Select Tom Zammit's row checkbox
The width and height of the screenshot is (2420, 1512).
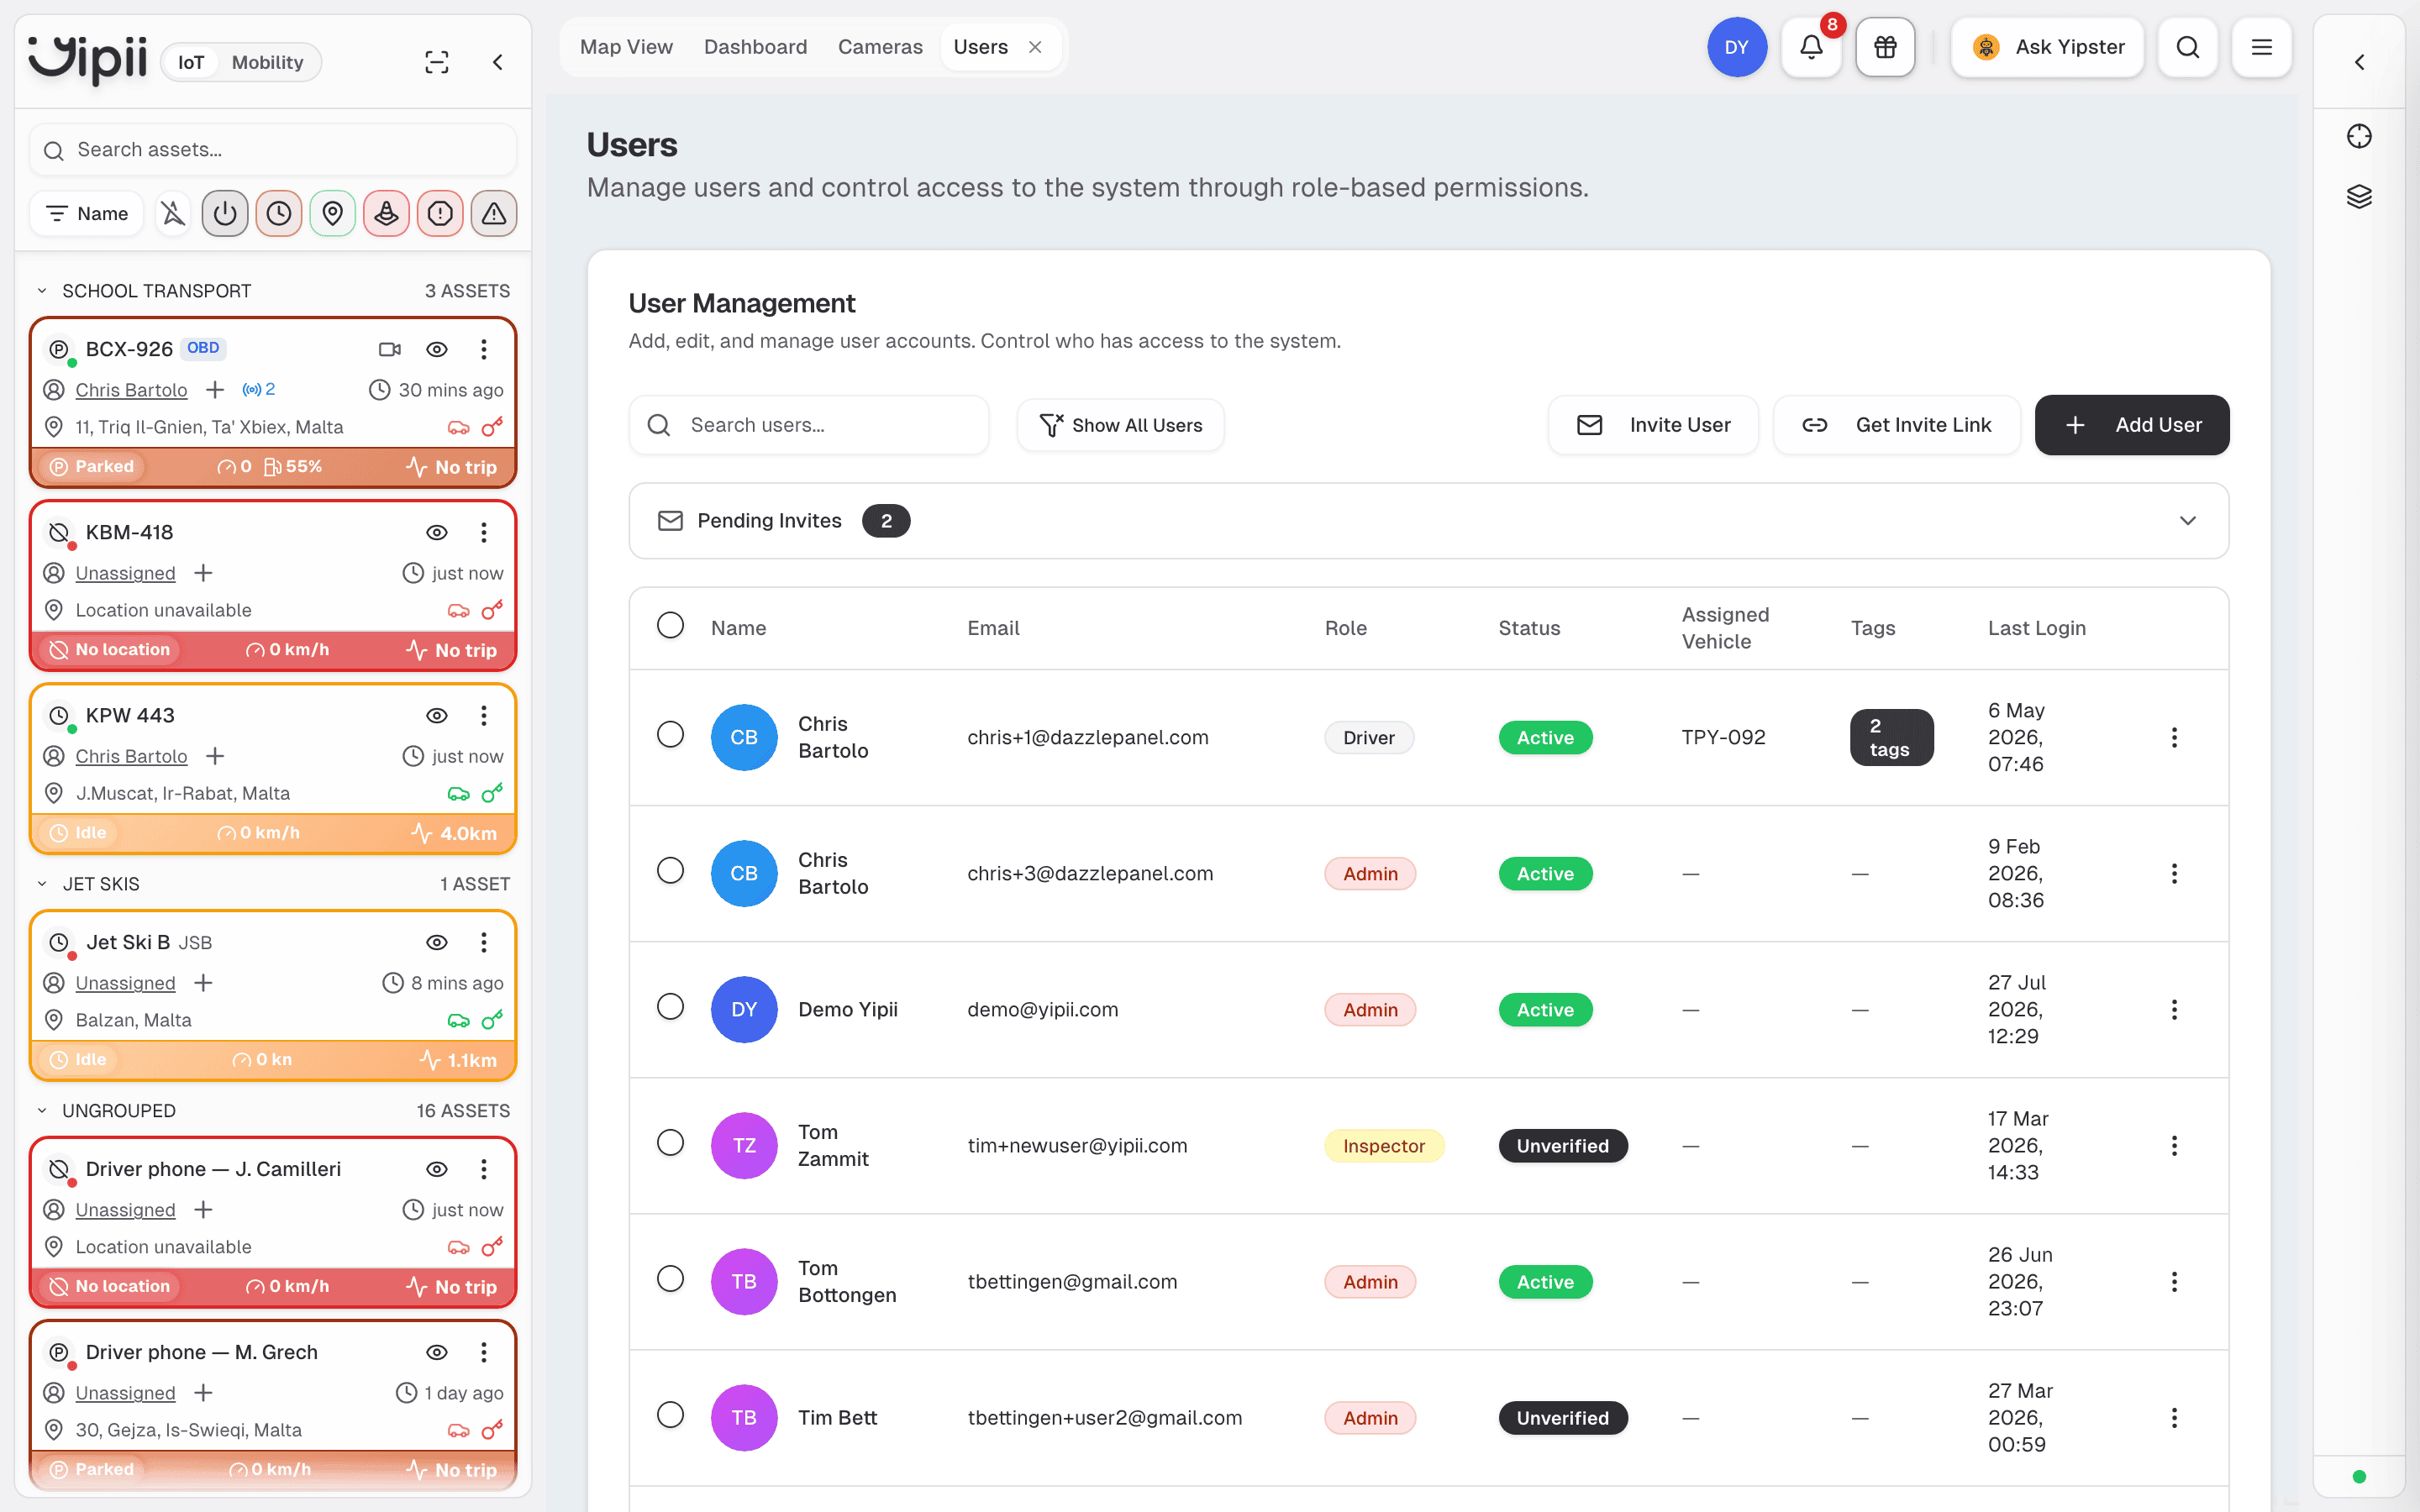pyautogui.click(x=670, y=1142)
